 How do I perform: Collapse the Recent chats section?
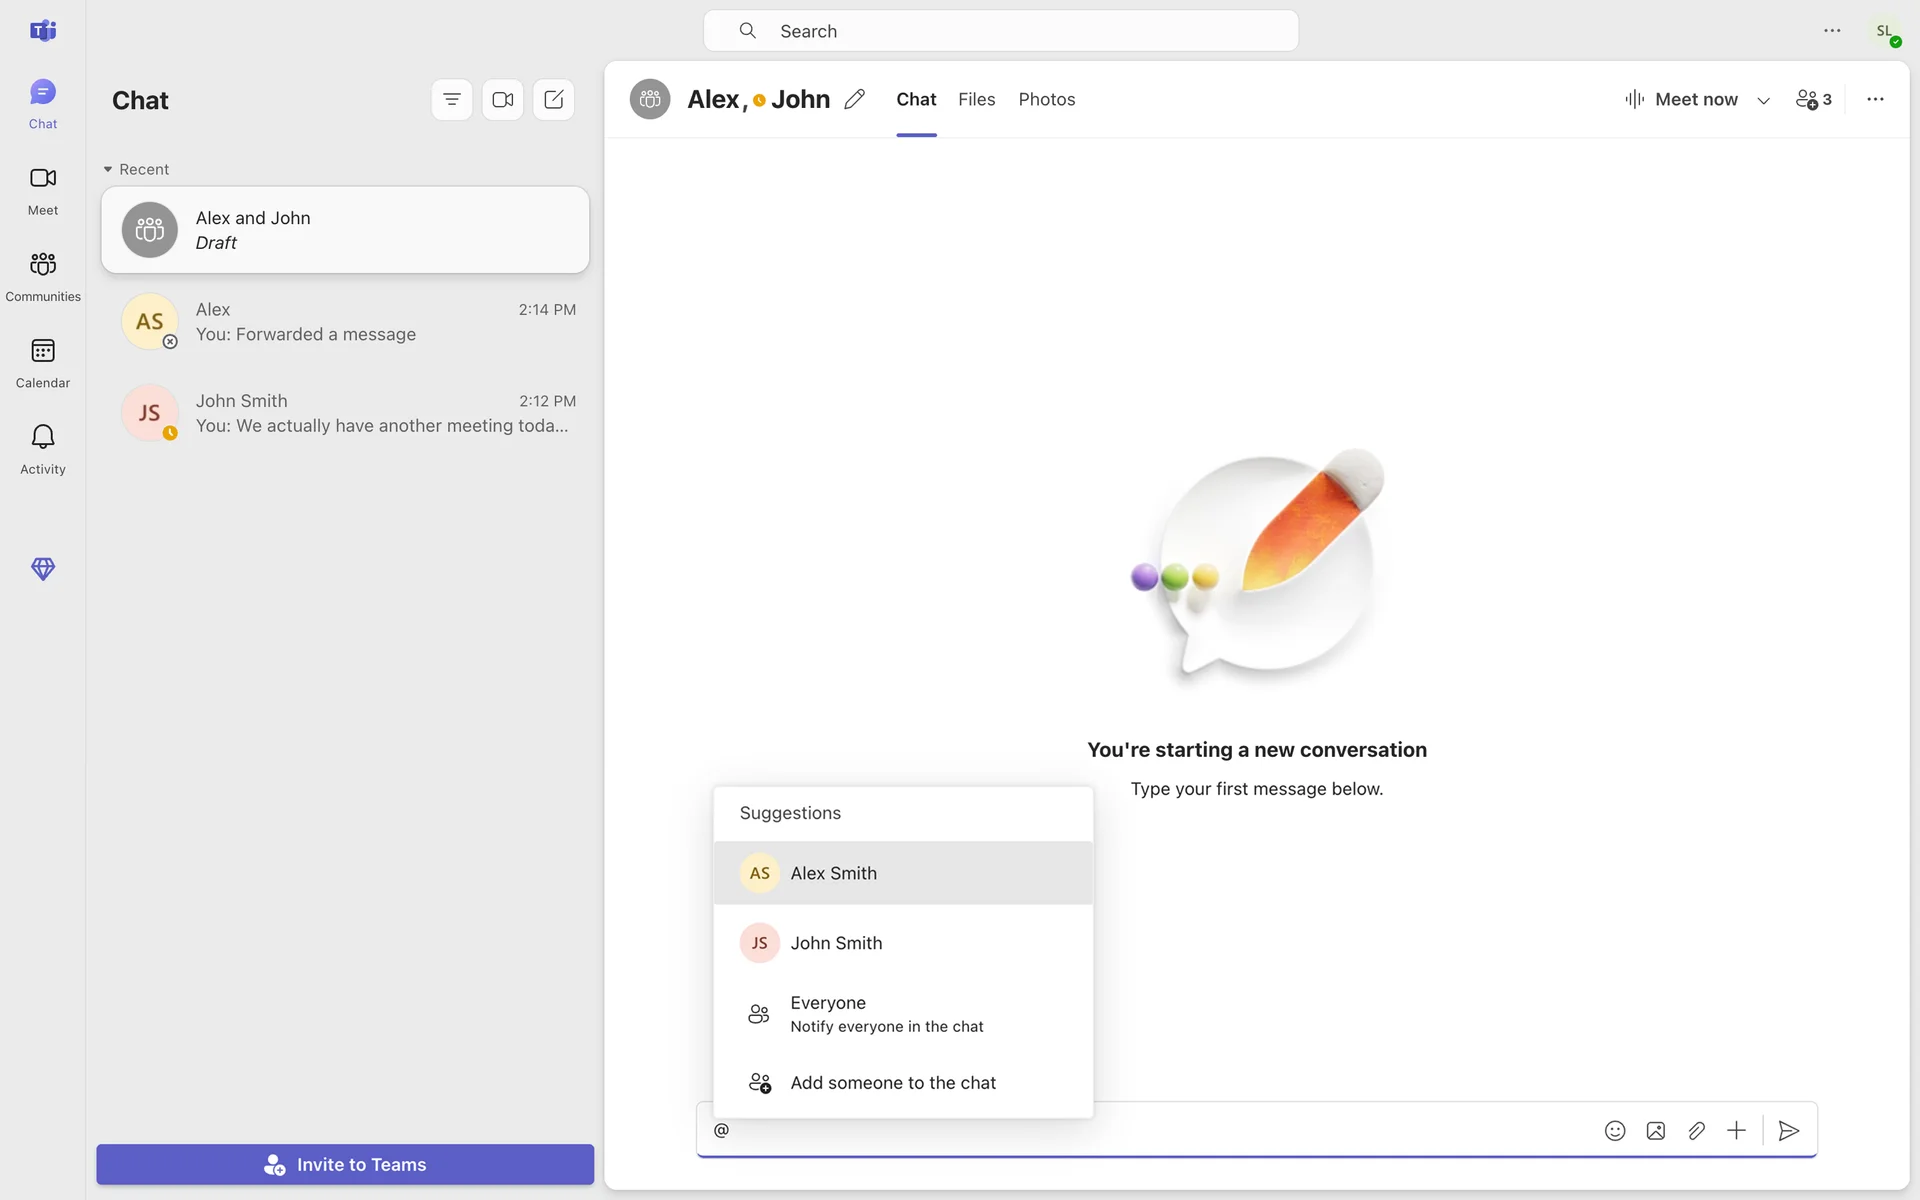click(108, 169)
